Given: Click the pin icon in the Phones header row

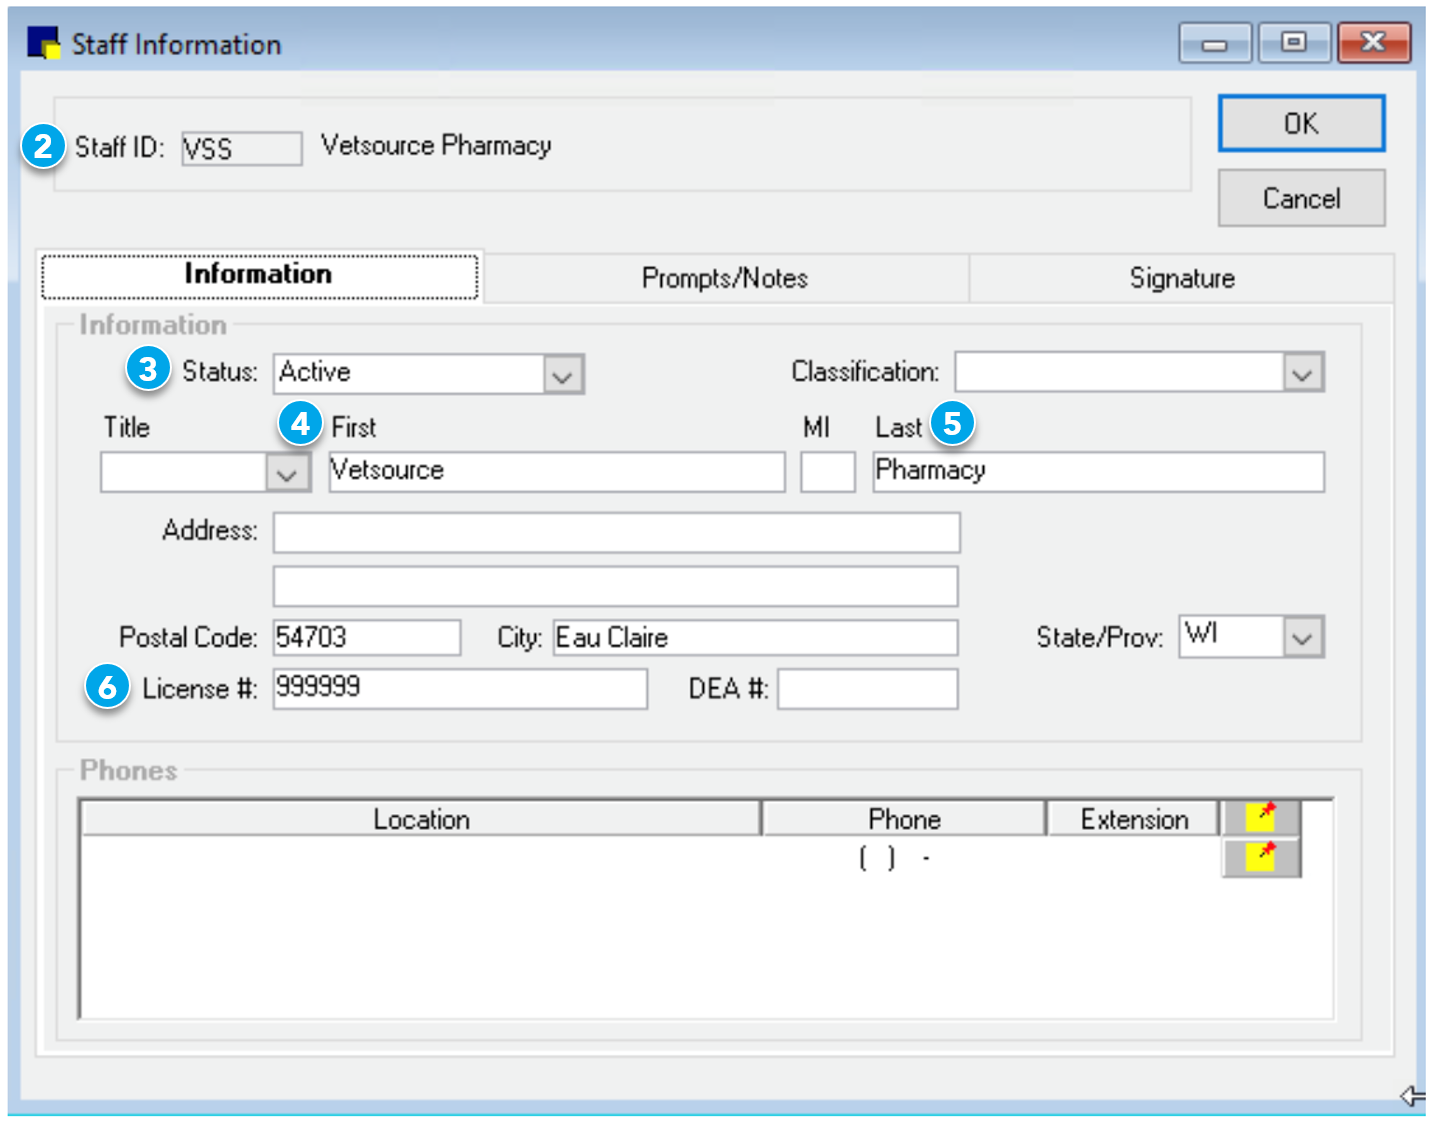Looking at the screenshot, I should 1262,817.
